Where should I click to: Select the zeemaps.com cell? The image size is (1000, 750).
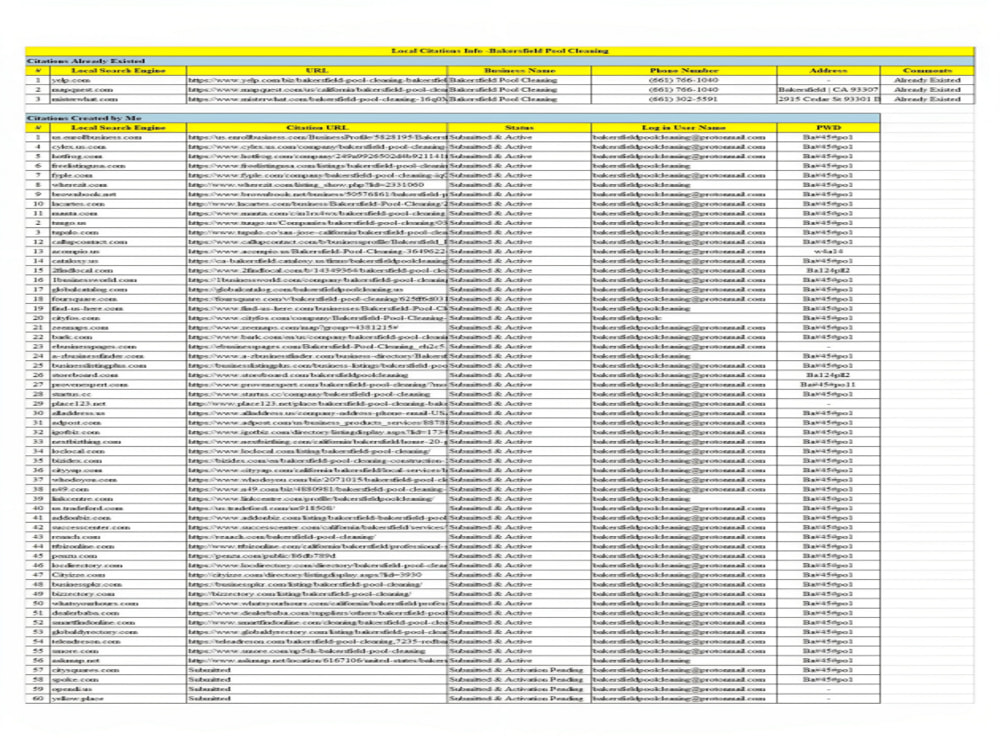point(119,328)
